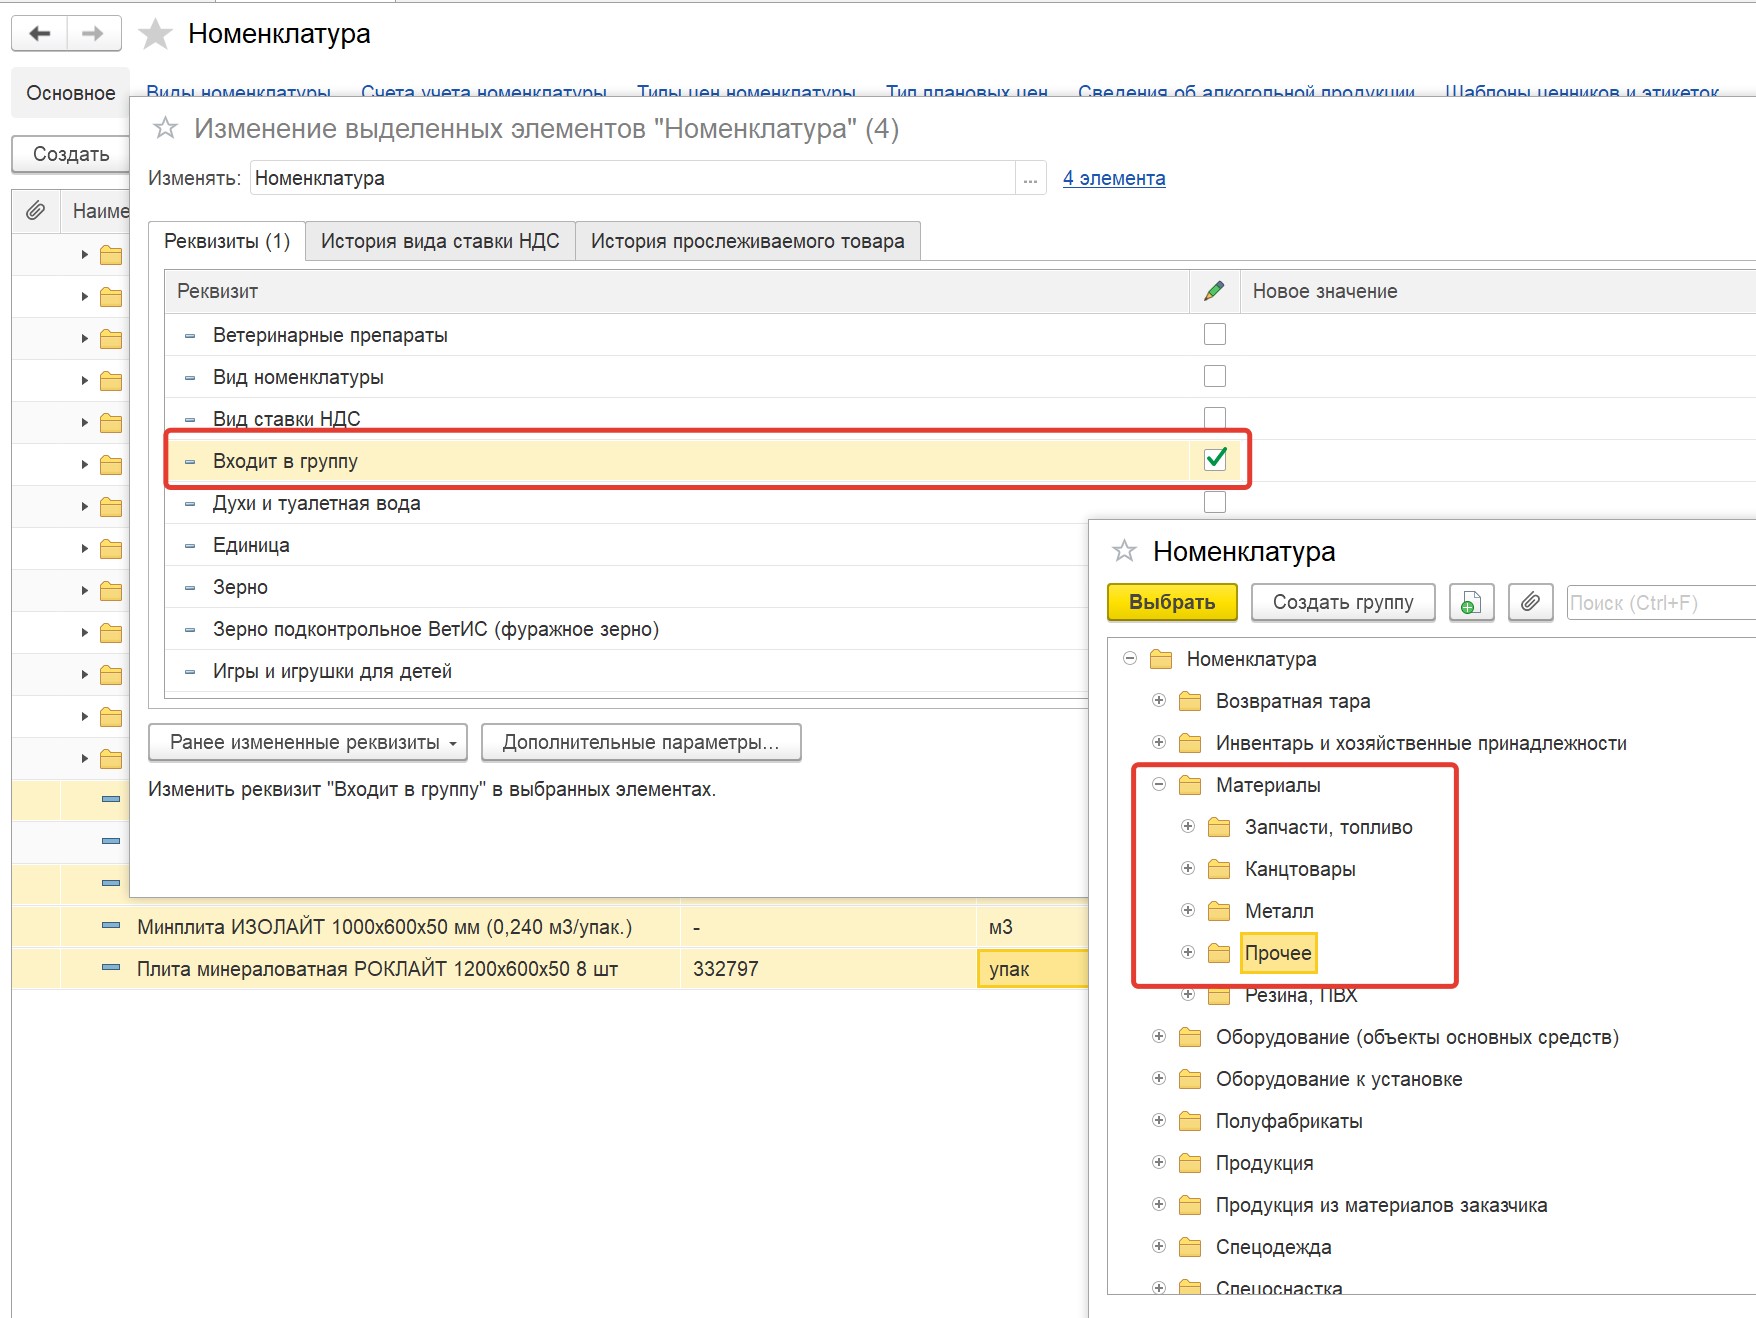1756x1318 pixels.
Task: Click the Создать button
Action: 71,154
